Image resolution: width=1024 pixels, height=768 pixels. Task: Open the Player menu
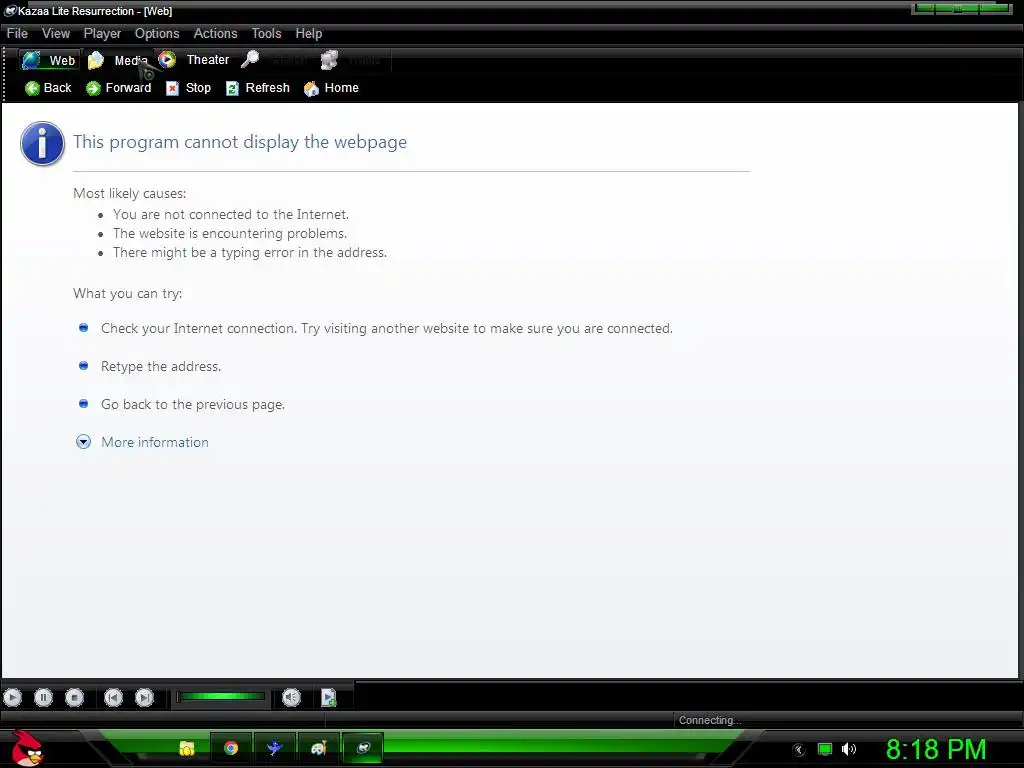point(102,33)
